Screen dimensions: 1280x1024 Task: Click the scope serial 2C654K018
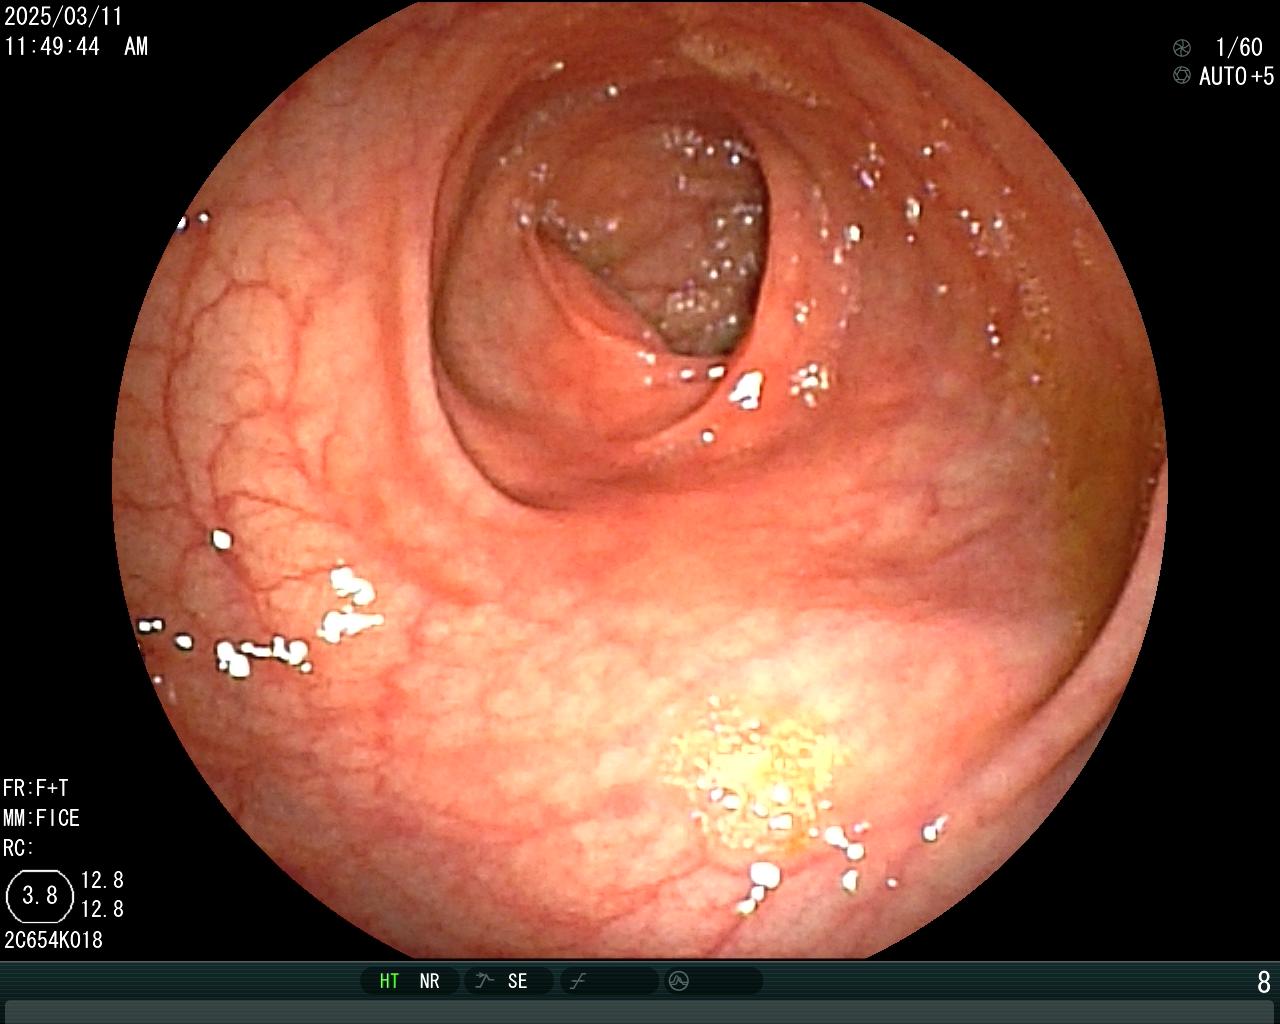tap(53, 940)
